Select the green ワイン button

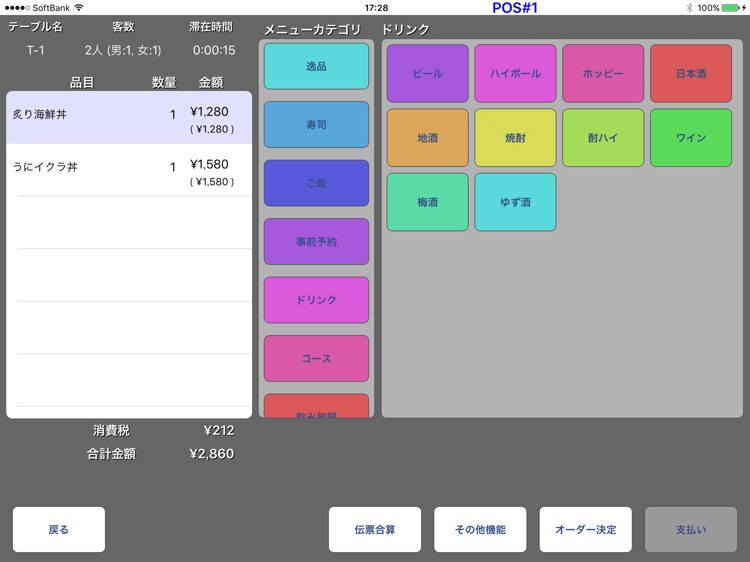point(691,138)
